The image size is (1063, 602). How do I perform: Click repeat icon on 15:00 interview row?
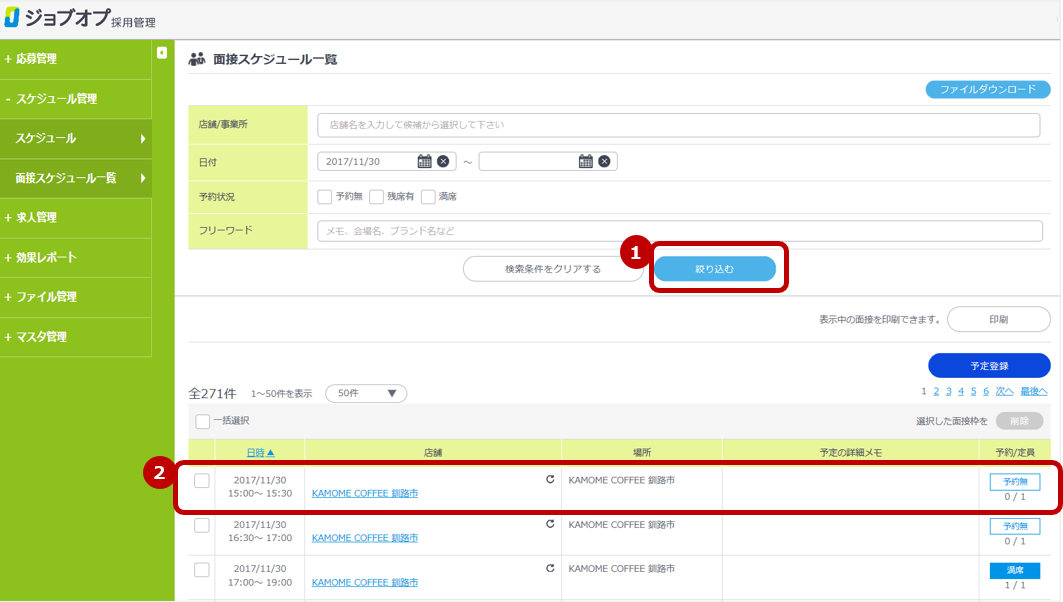click(x=550, y=480)
